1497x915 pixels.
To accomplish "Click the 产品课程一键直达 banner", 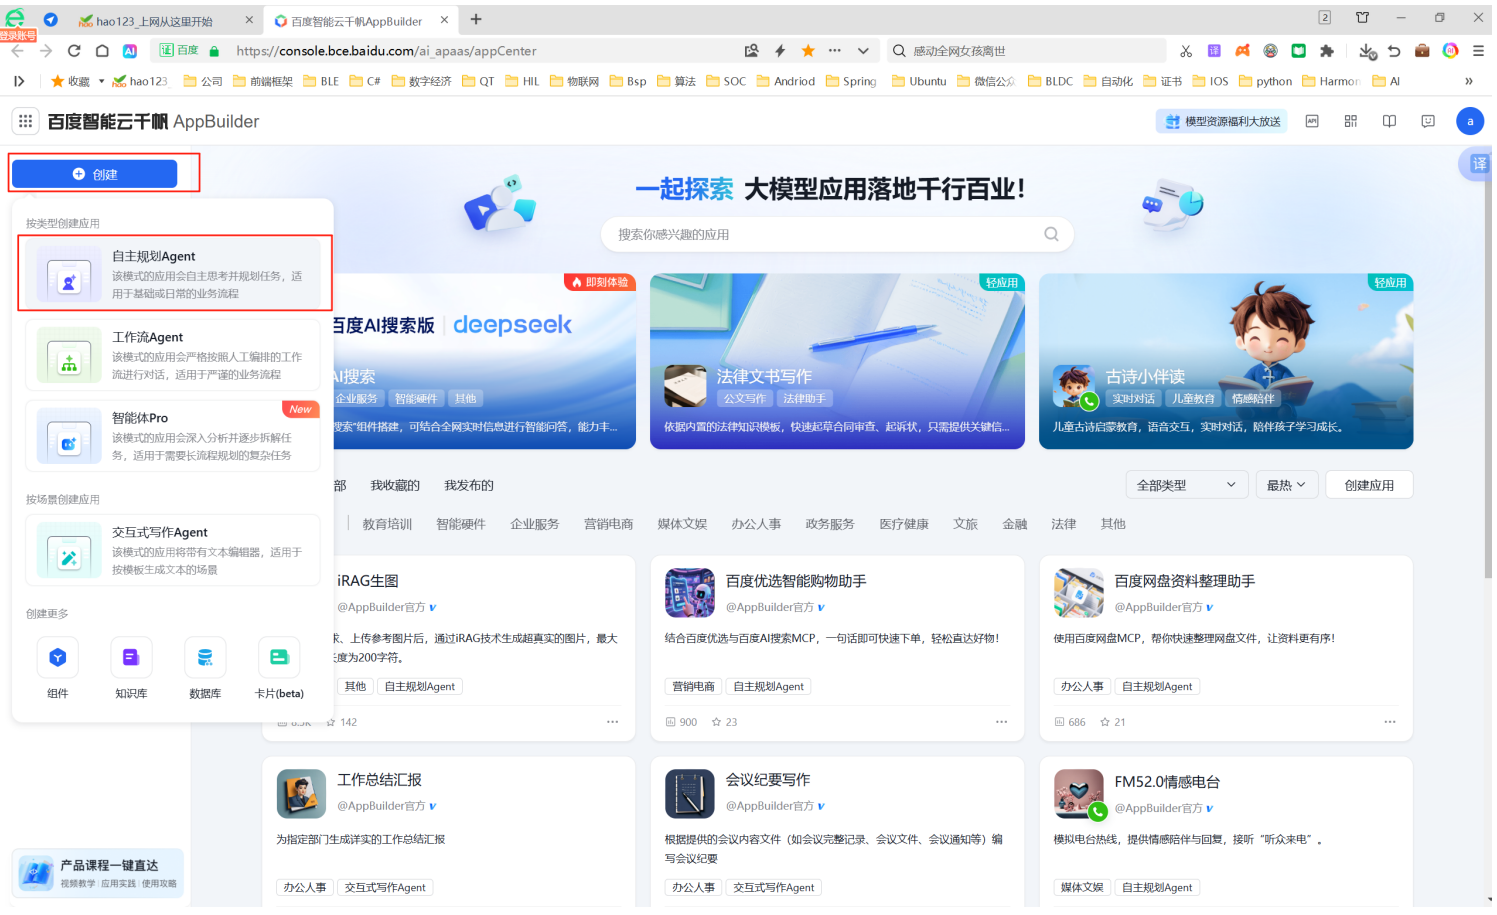I will 98,873.
